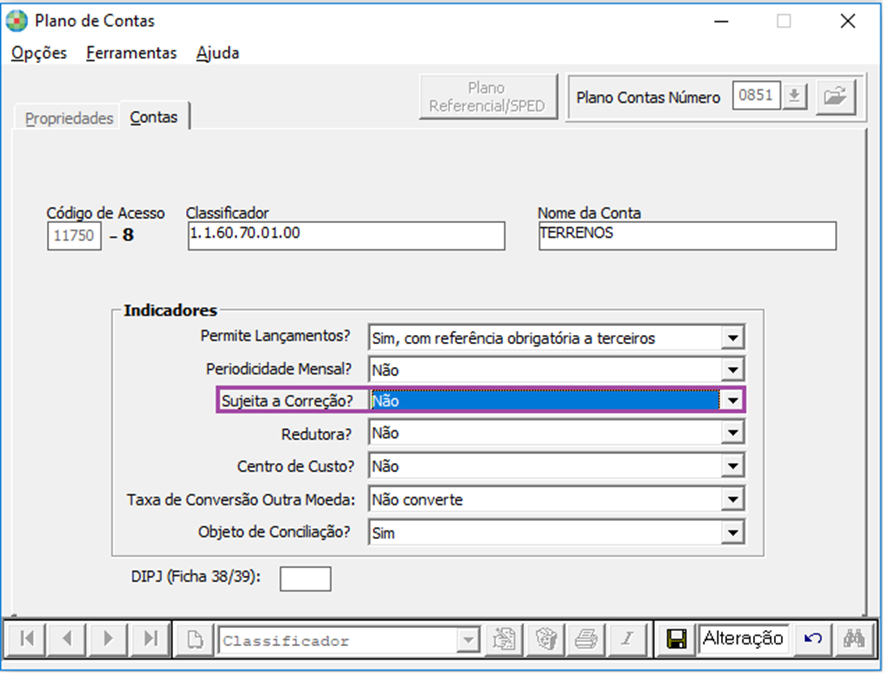
Task: Click Código de Acesso field 11750
Action: [74, 235]
